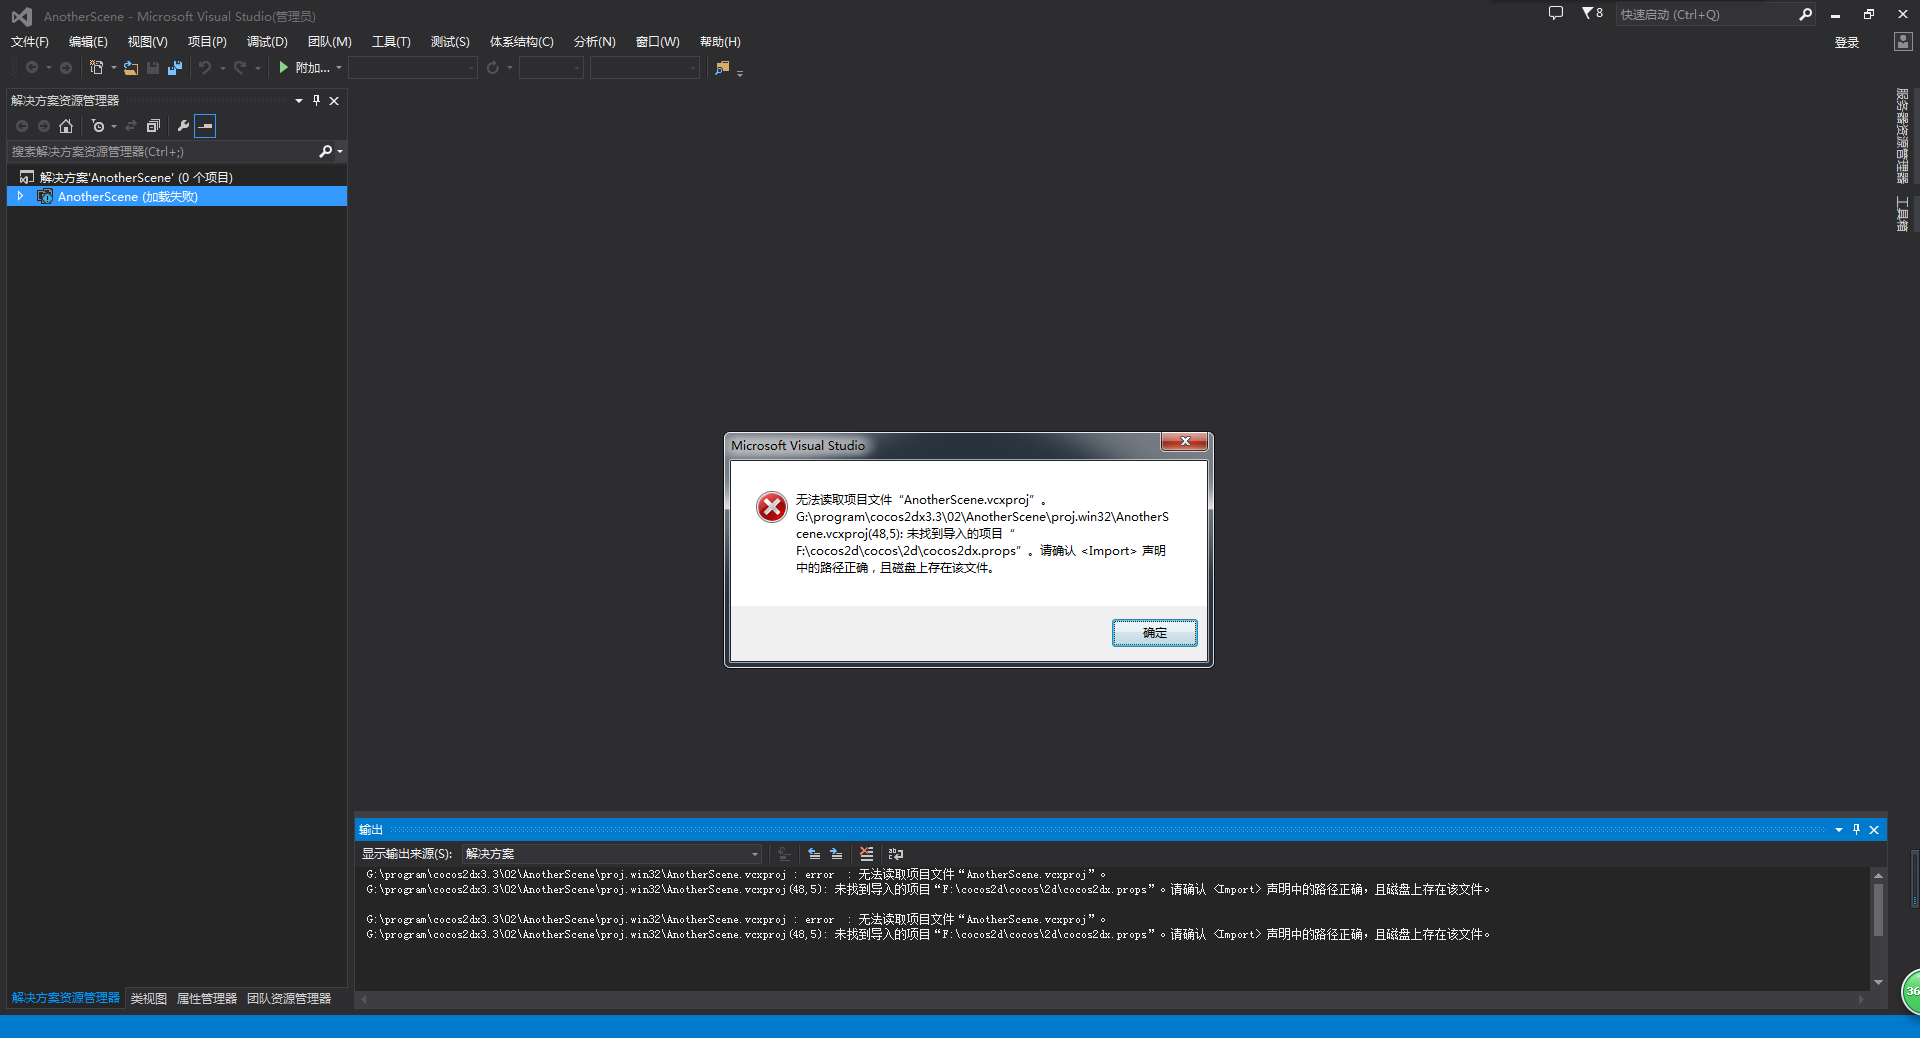This screenshot has height=1038, width=1920.
Task: Click the Collapse All icon in Solution Explorer
Action: pos(153,126)
